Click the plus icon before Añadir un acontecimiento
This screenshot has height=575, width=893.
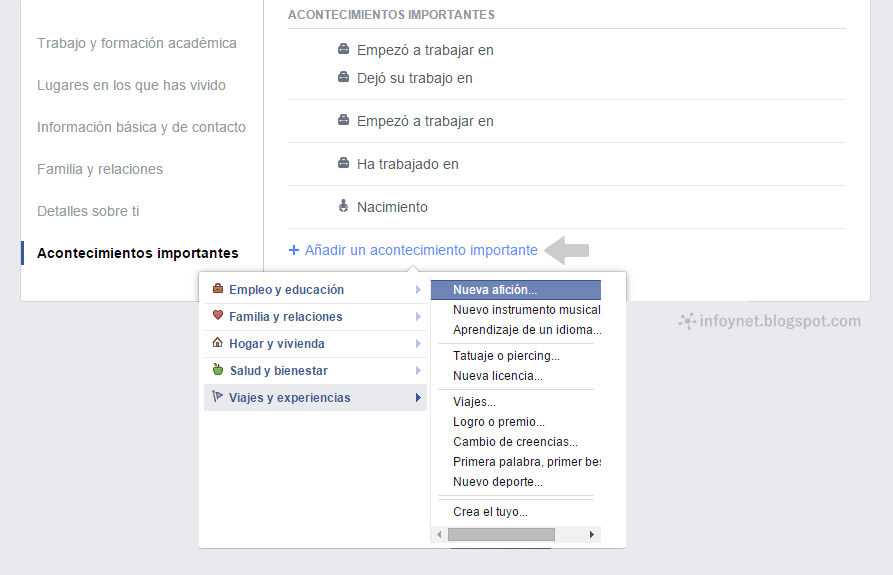(294, 250)
